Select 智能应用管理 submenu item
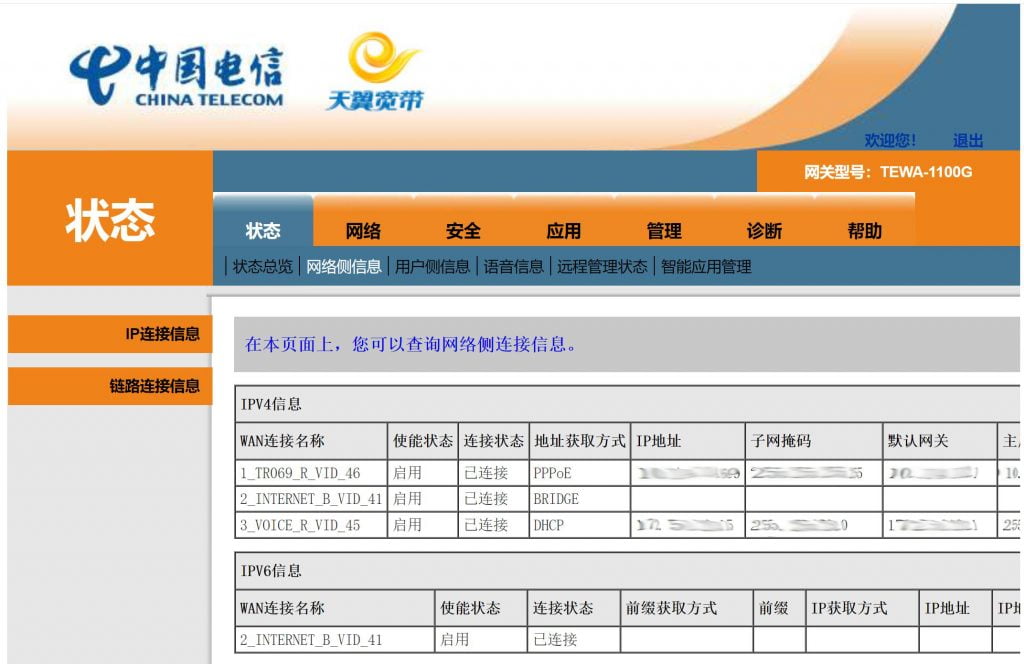1024x664 pixels. [706, 267]
